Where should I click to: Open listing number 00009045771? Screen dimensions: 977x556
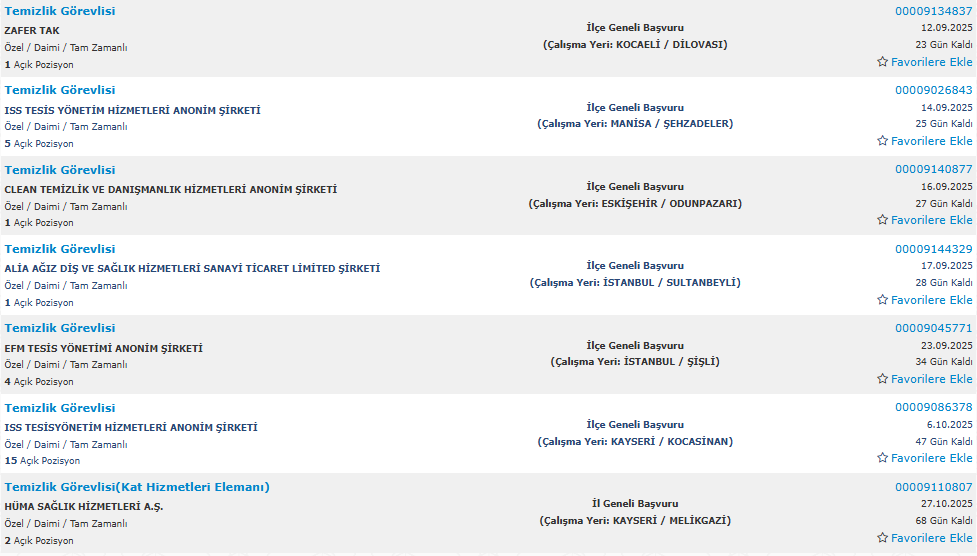[x=933, y=328]
